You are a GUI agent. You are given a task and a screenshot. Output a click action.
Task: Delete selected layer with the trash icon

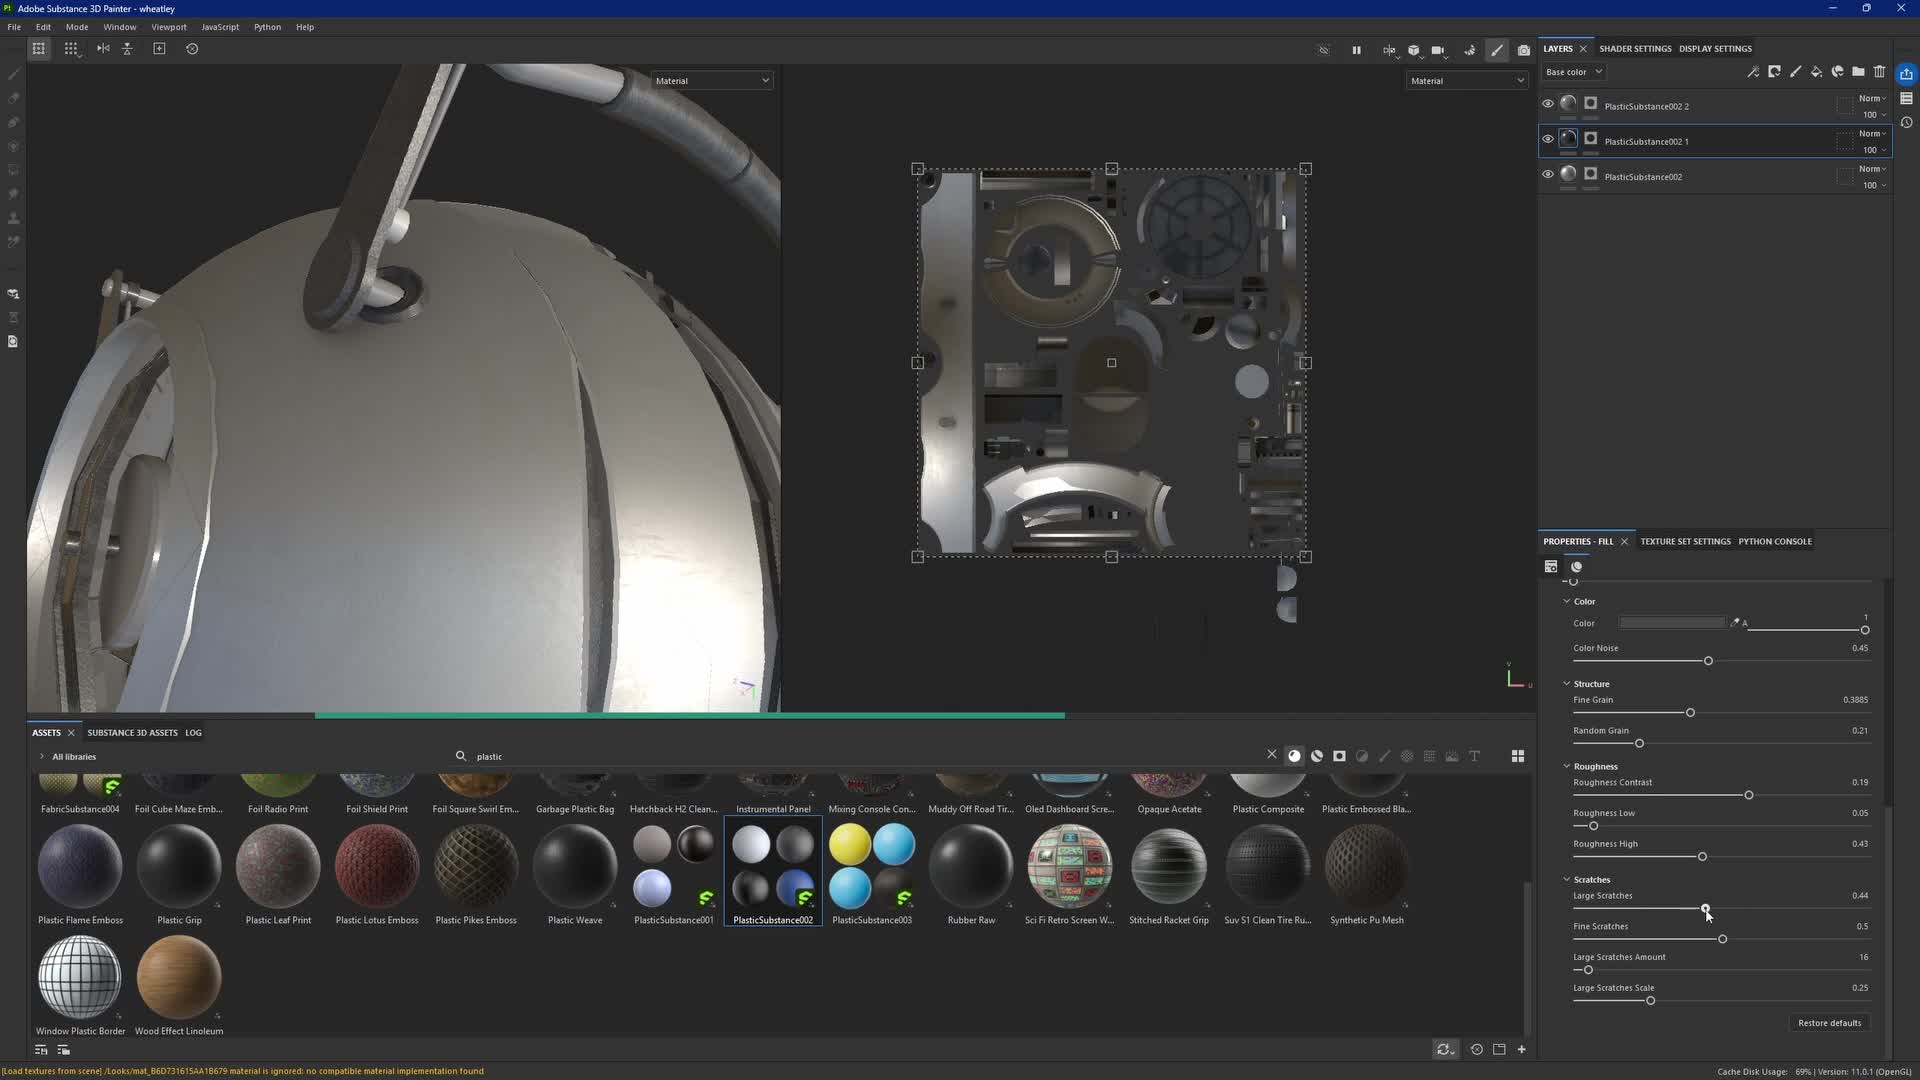coord(1880,72)
